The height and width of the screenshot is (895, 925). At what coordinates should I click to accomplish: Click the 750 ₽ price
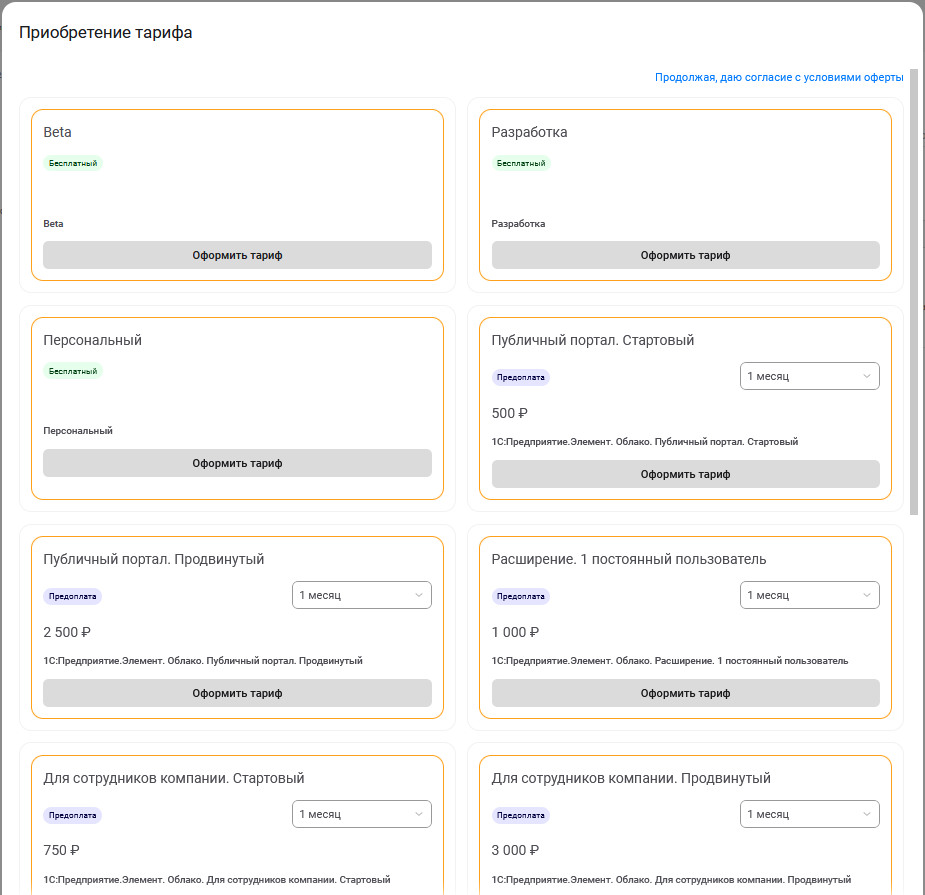(x=61, y=850)
